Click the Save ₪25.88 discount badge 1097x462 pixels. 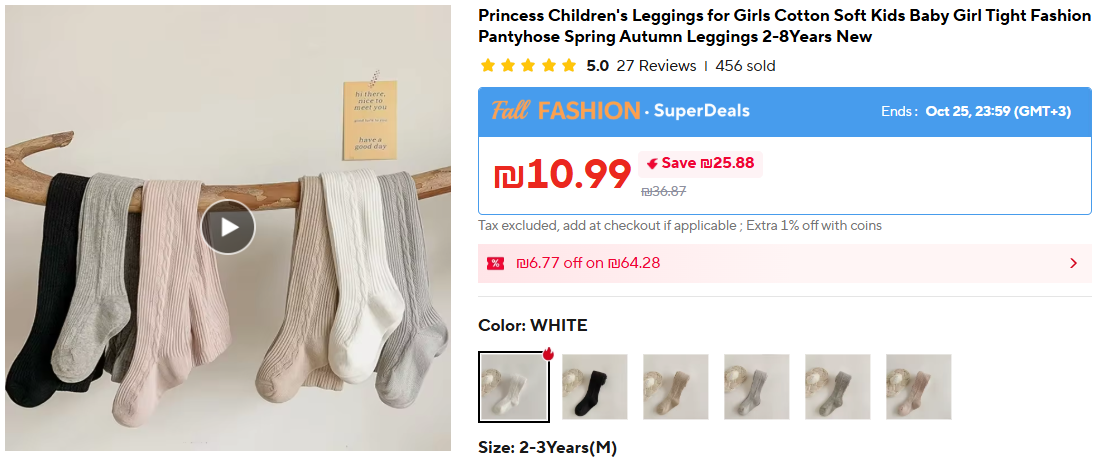[x=700, y=163]
